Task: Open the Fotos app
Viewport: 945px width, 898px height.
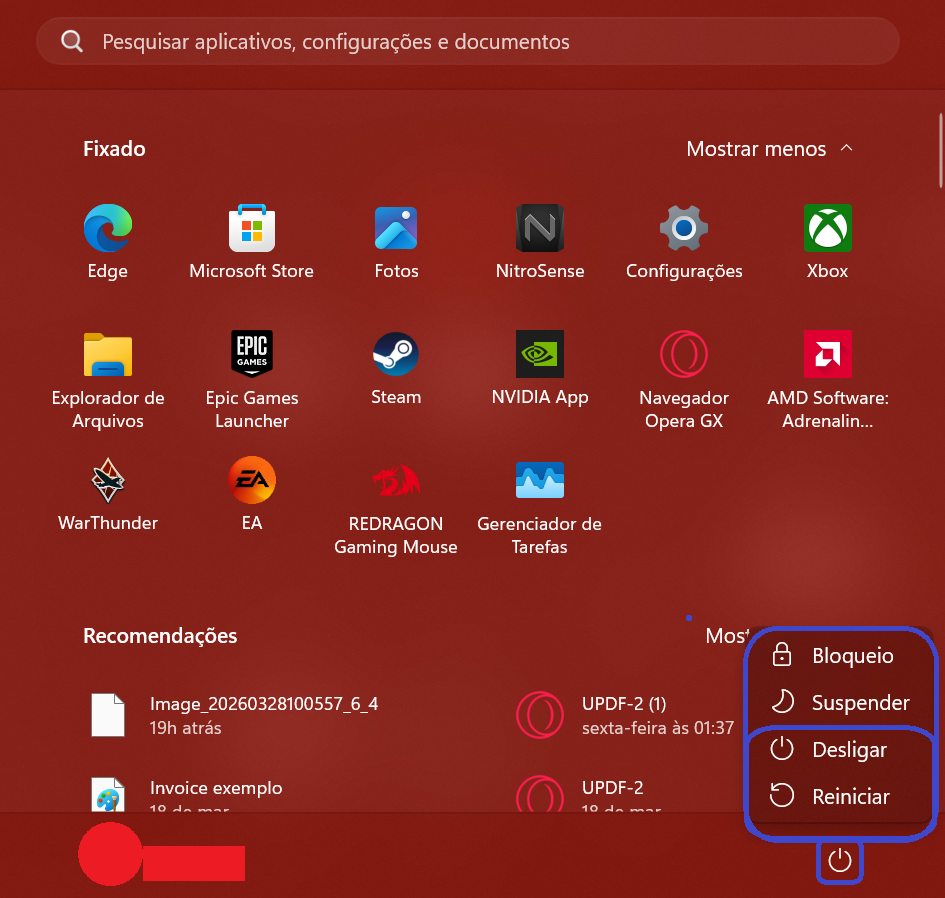Action: pyautogui.click(x=396, y=241)
